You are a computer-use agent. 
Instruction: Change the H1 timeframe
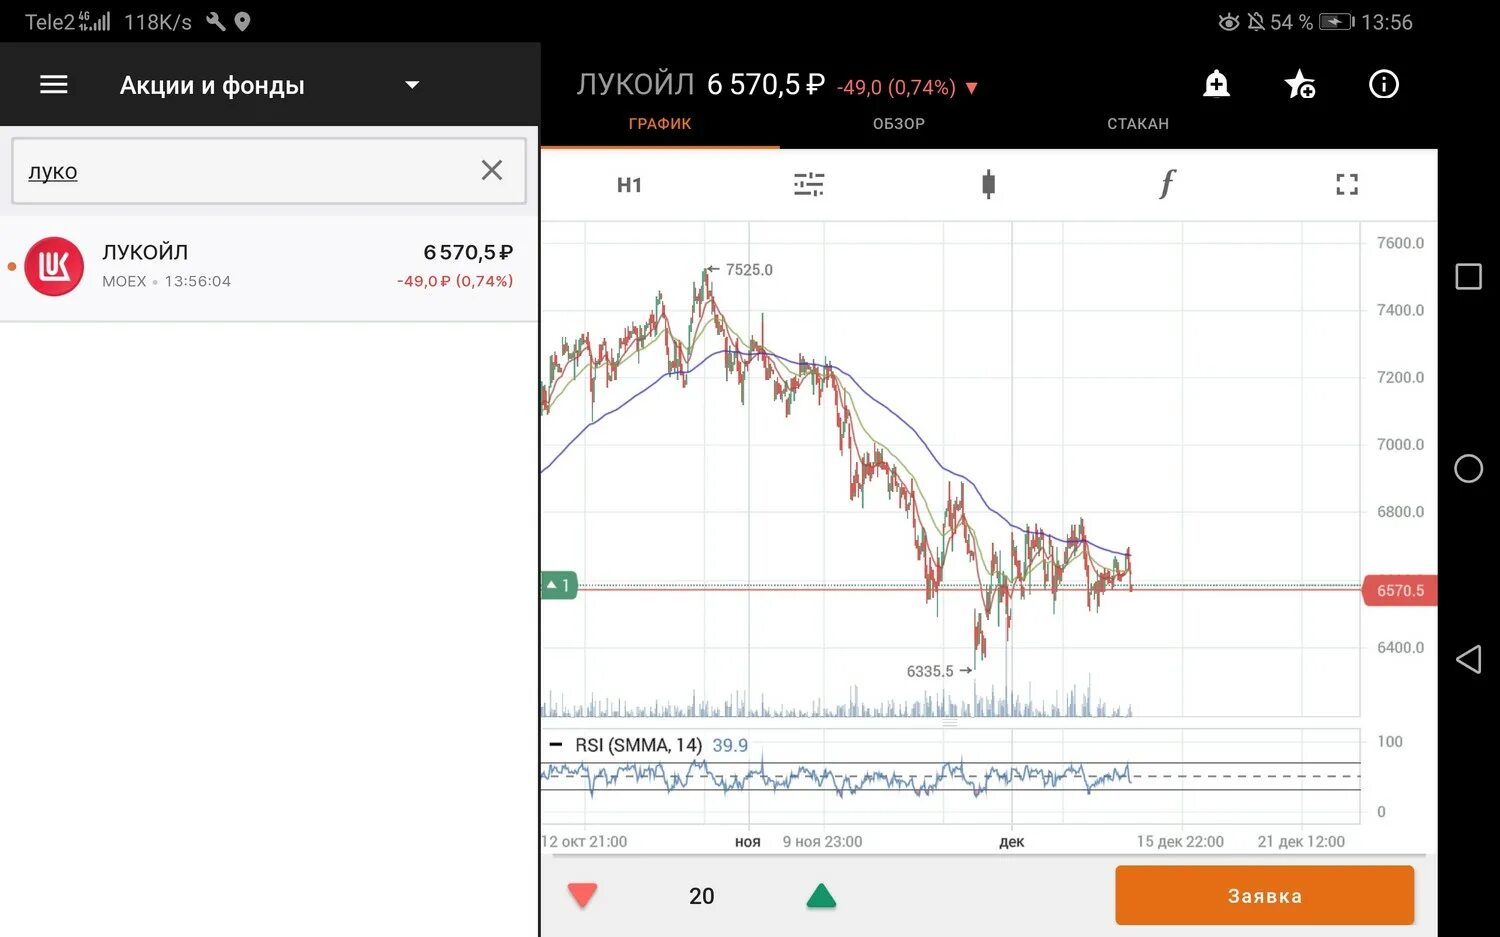[x=629, y=185]
